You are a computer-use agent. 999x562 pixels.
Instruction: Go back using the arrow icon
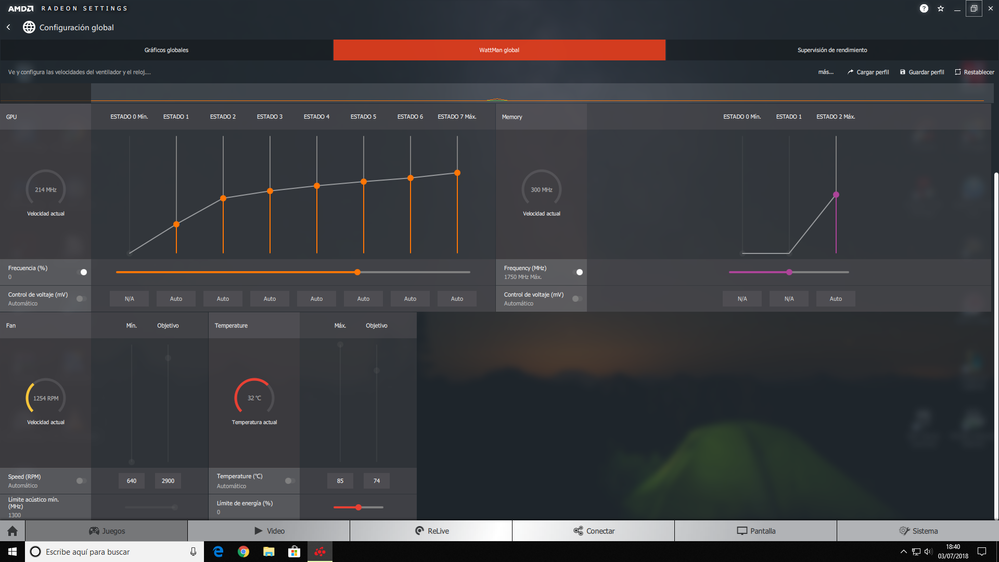[x=8, y=27]
